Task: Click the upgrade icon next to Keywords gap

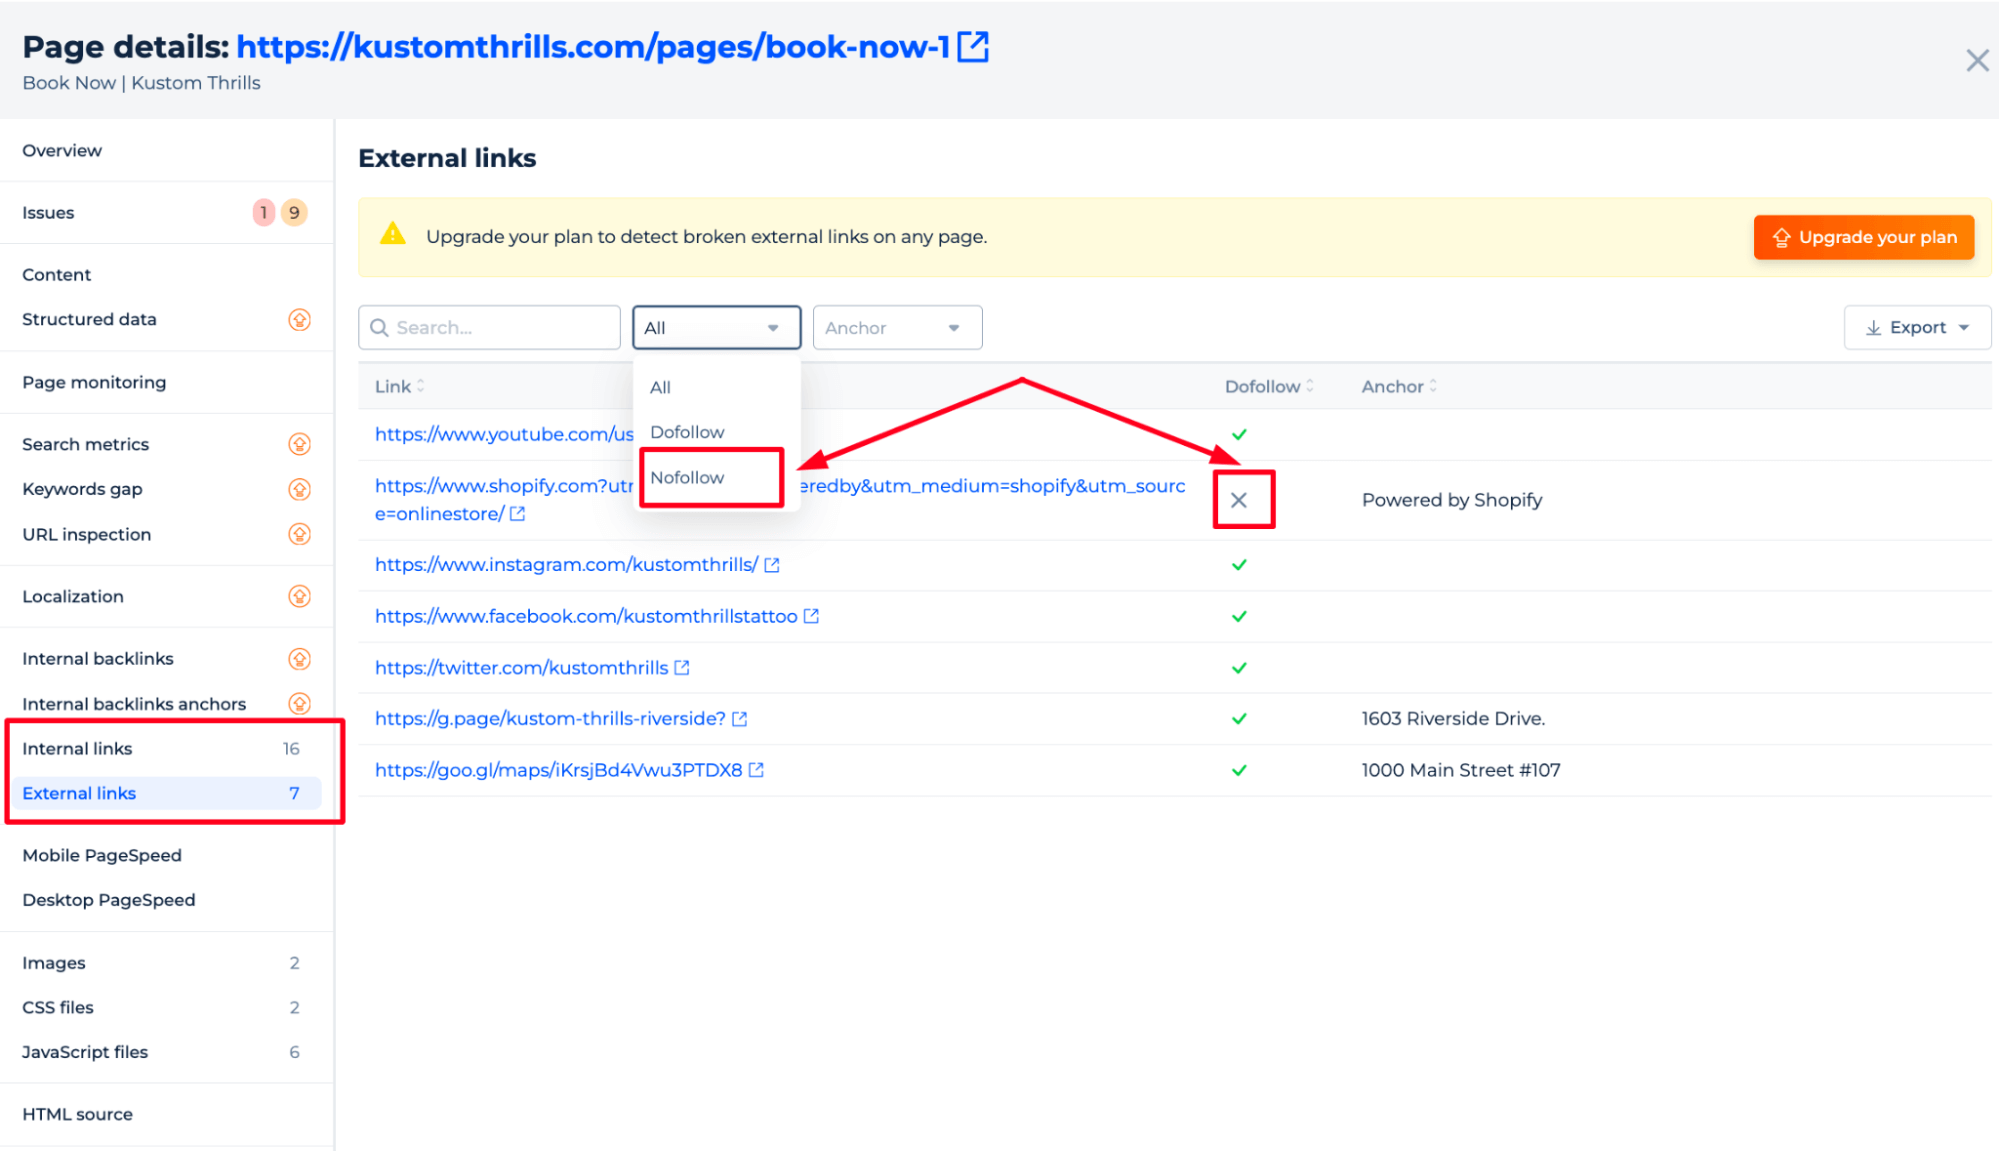Action: pyautogui.click(x=299, y=489)
